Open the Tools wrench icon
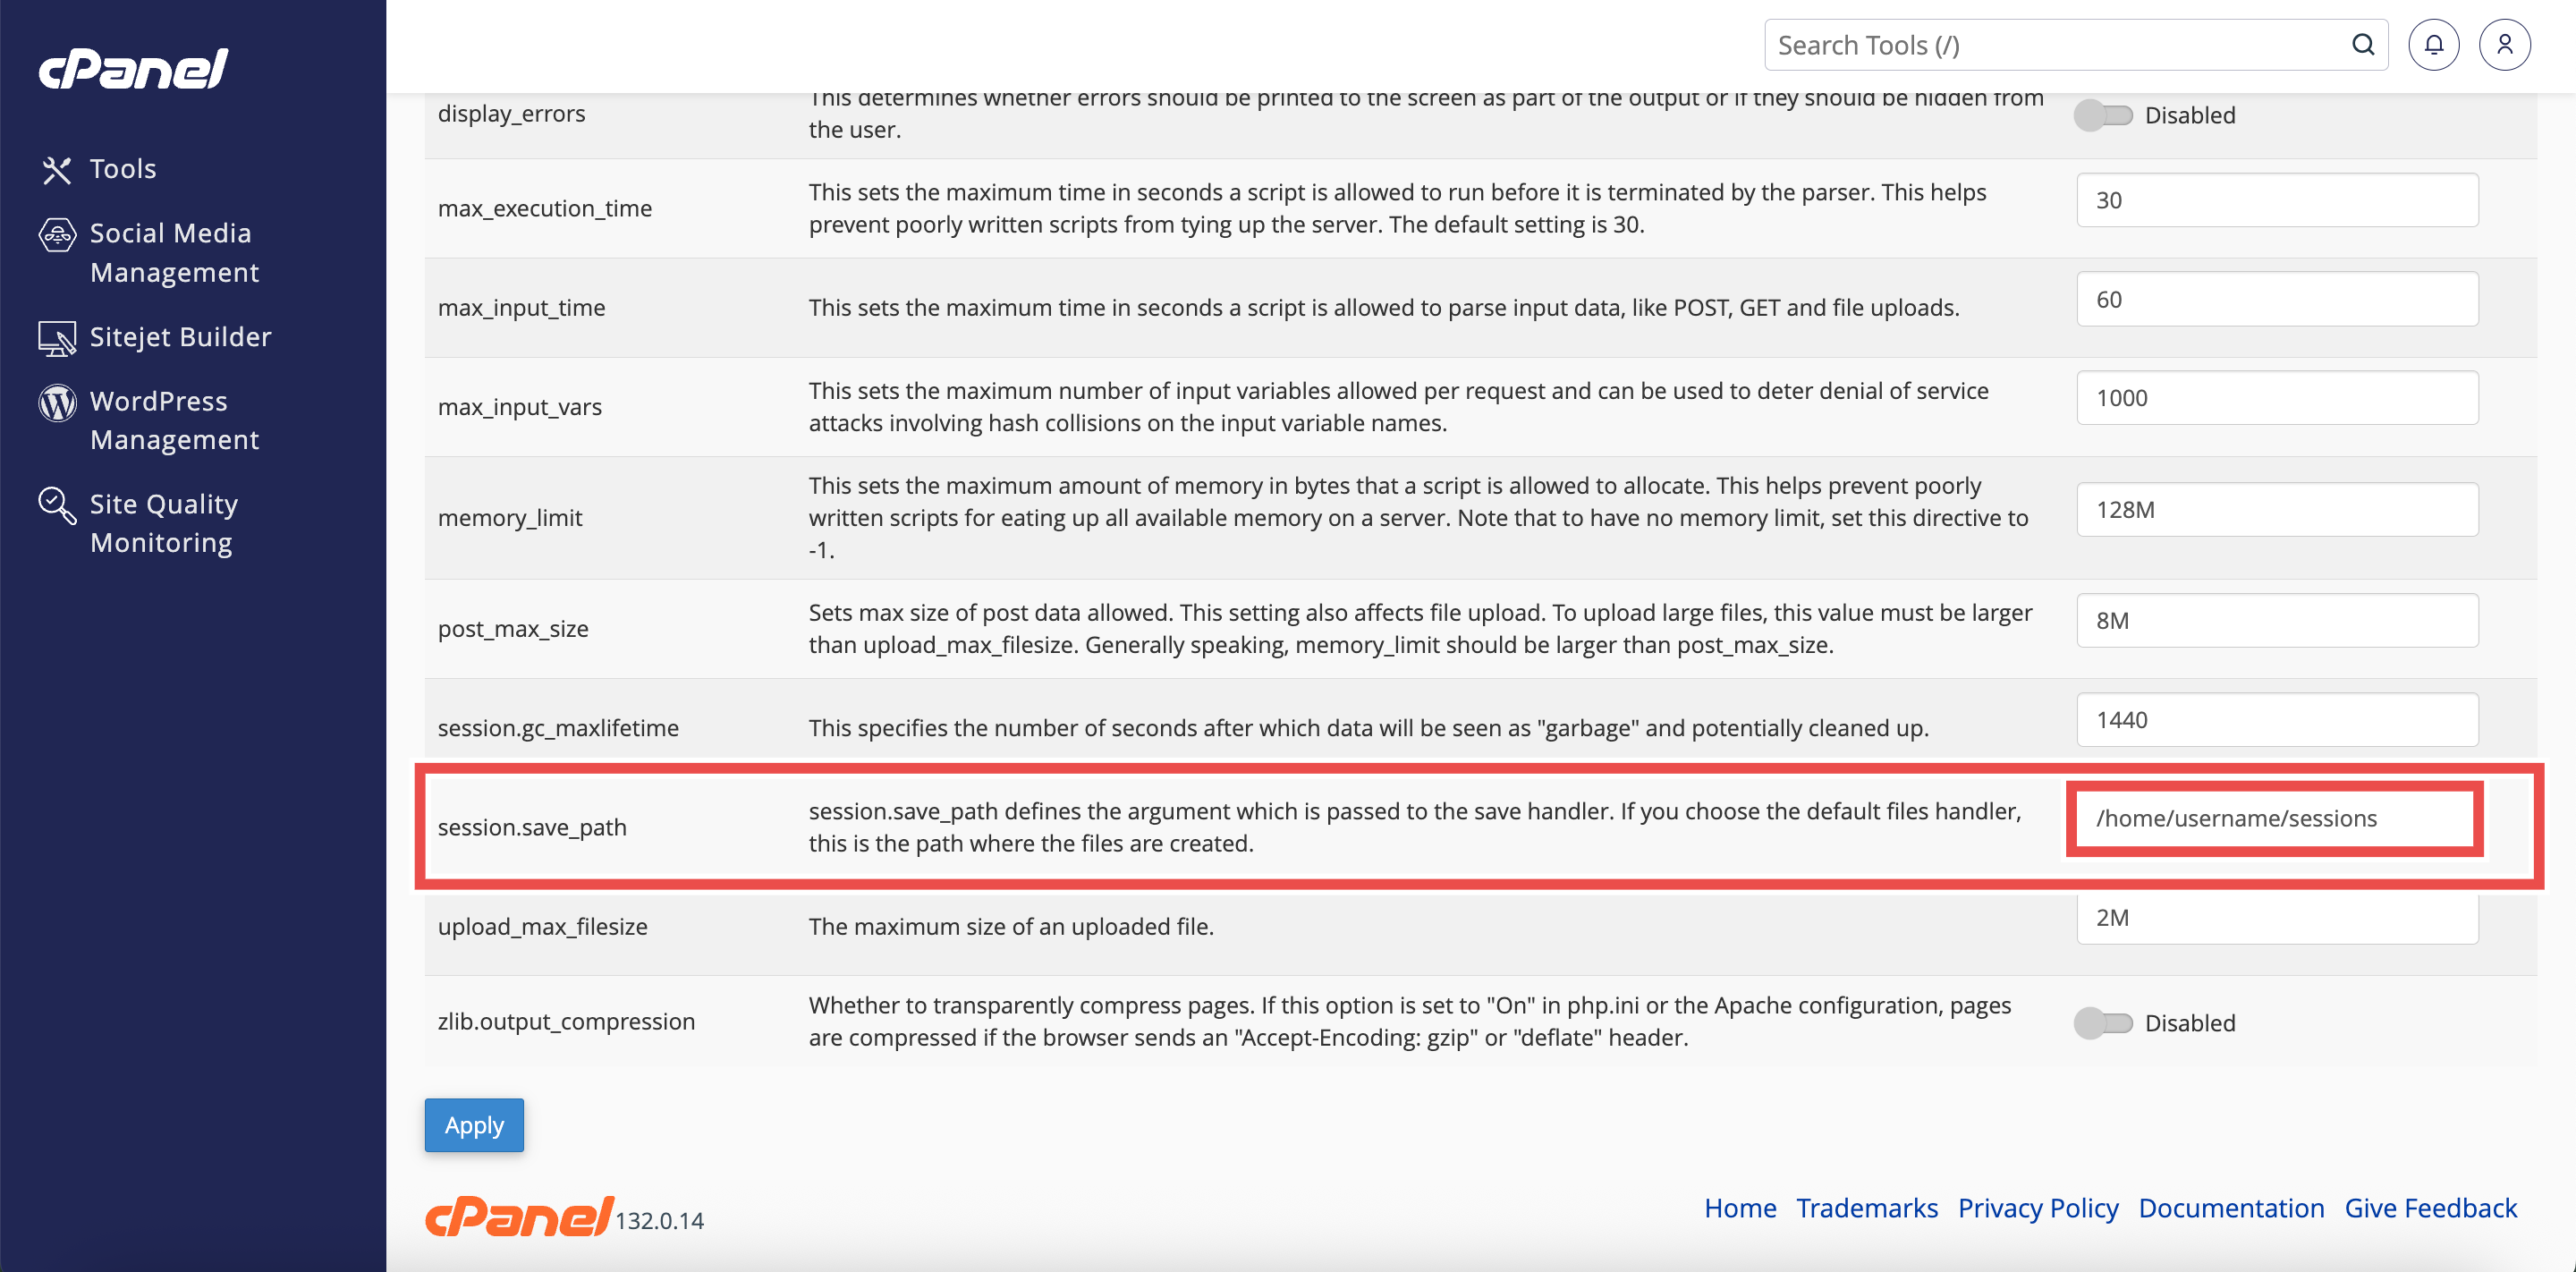This screenshot has width=2576, height=1272. point(56,170)
